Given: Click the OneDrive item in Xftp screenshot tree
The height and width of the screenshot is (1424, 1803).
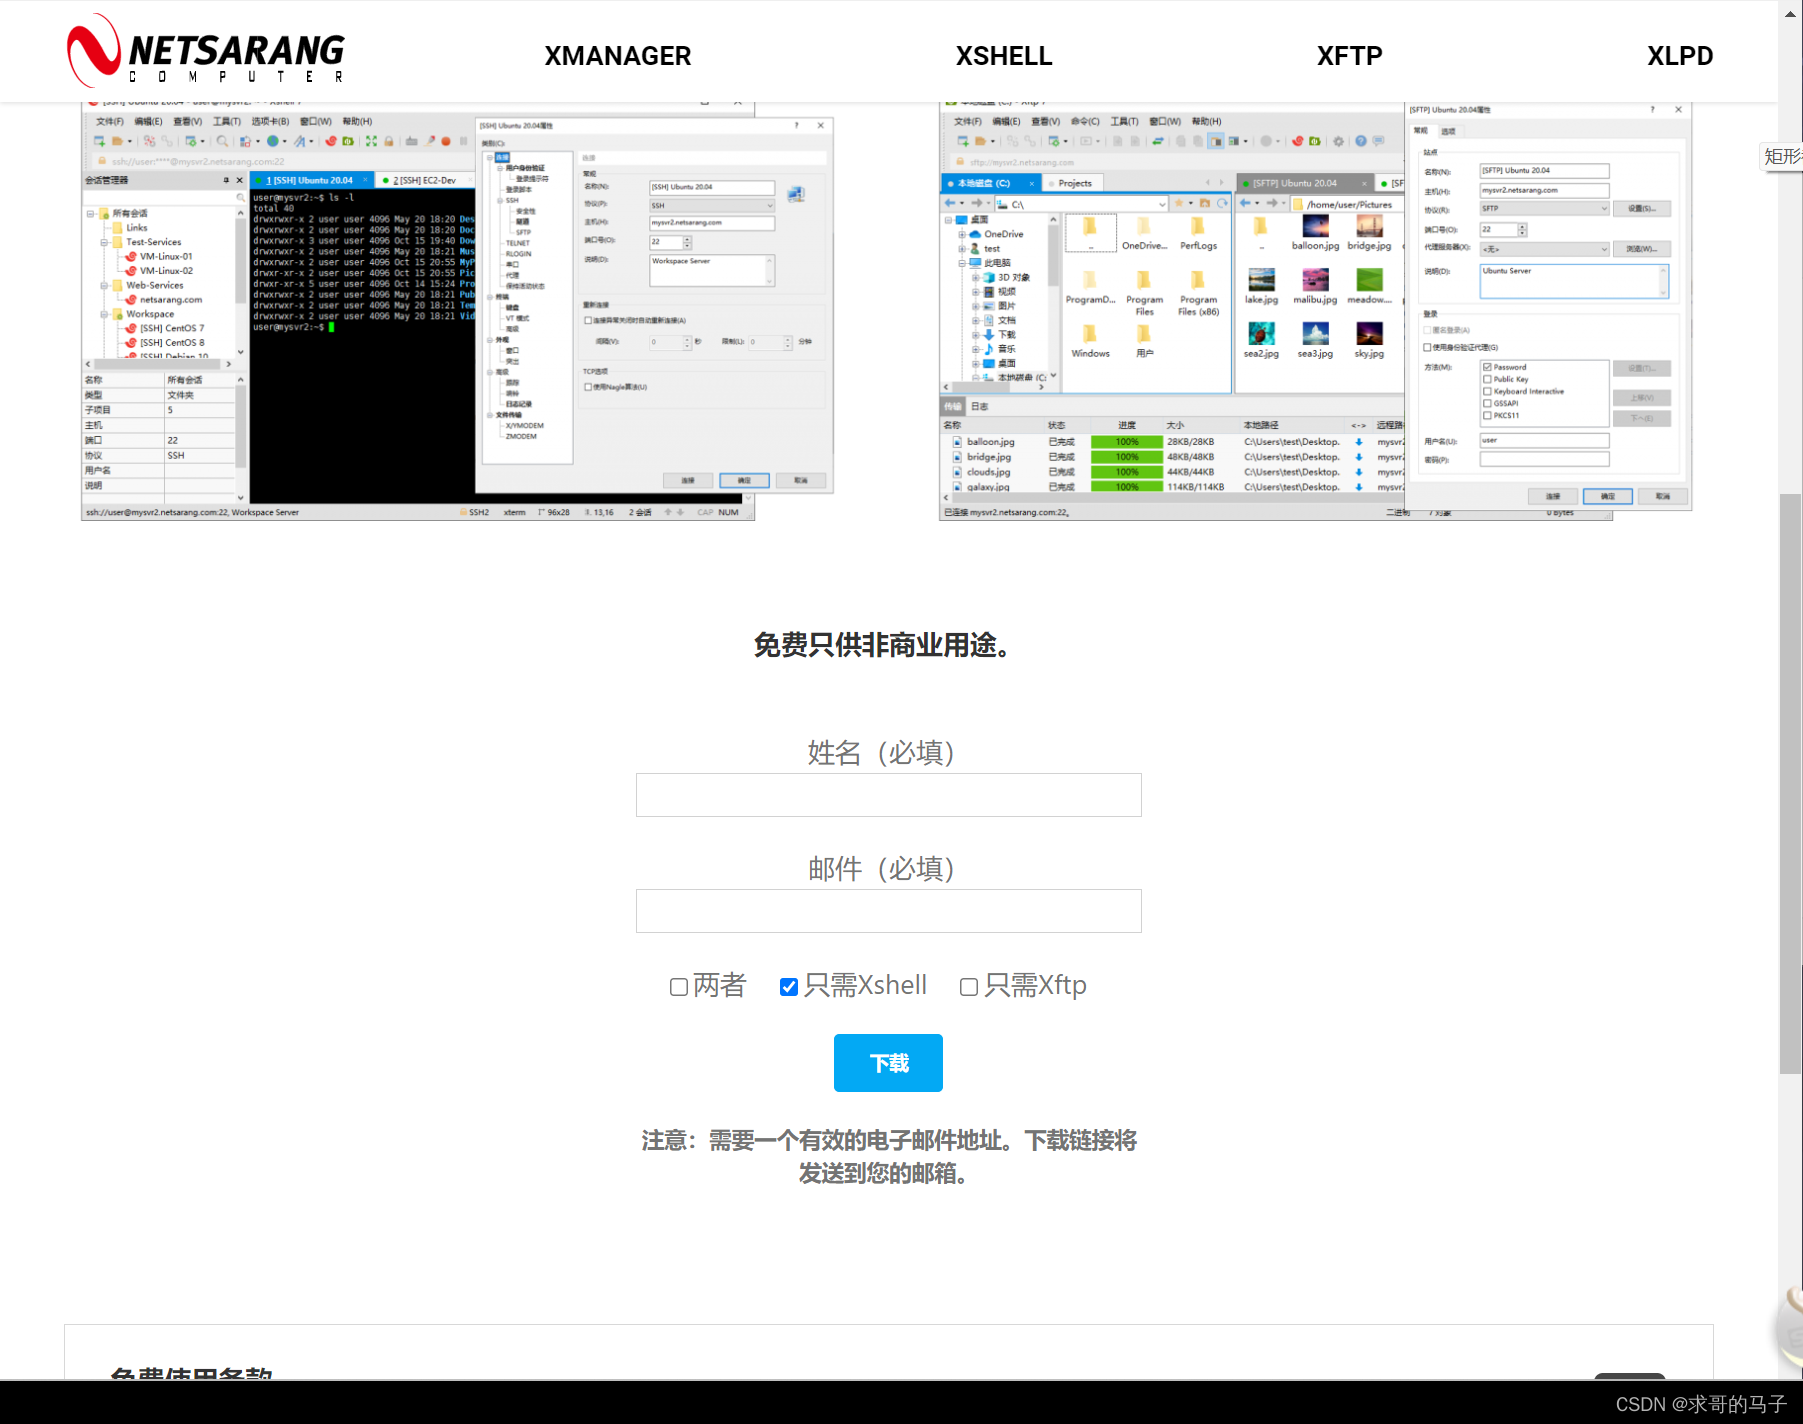Looking at the screenshot, I should click(x=1002, y=234).
